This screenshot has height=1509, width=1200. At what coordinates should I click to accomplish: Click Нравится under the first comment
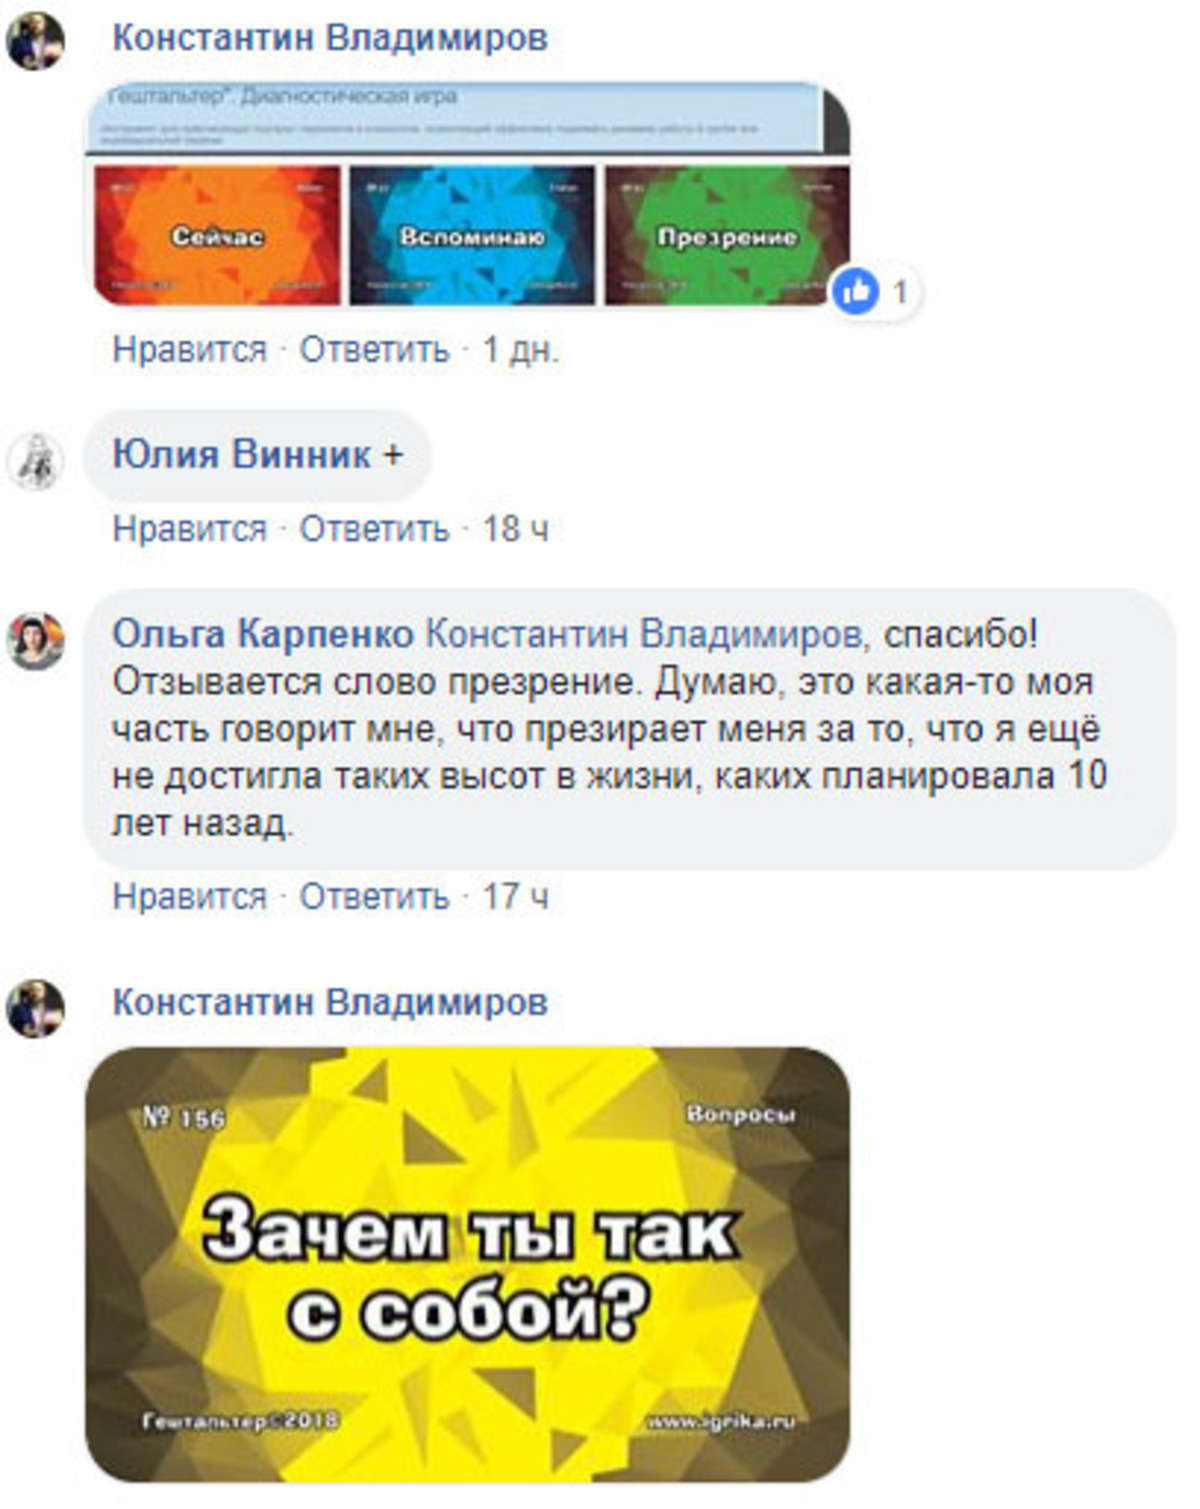click(190, 350)
